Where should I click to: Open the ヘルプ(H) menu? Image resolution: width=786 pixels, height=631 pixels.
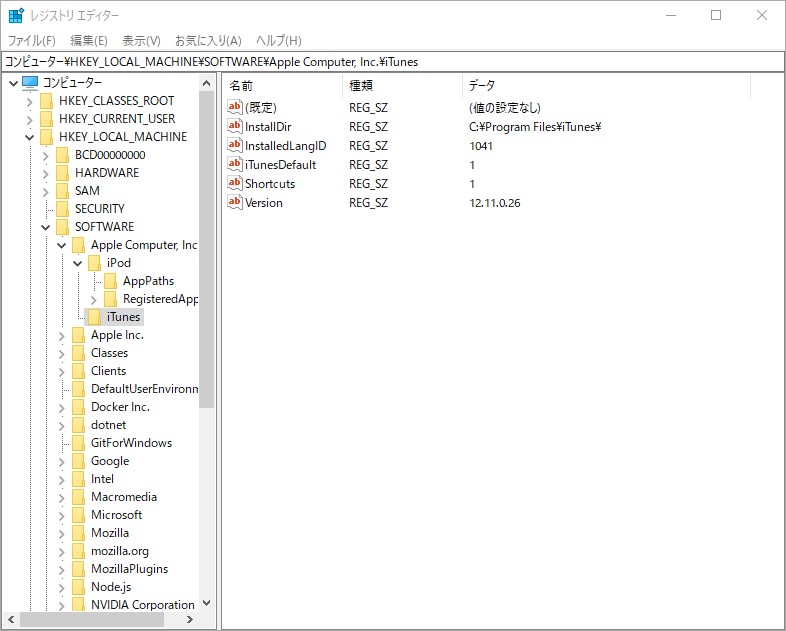coord(279,41)
